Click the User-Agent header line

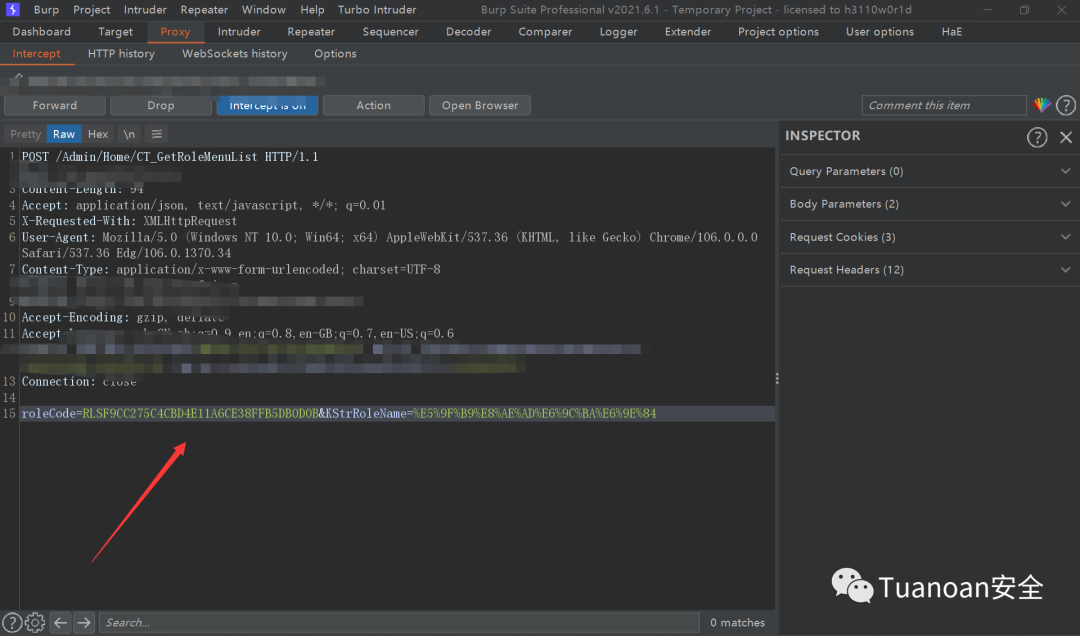(390, 245)
